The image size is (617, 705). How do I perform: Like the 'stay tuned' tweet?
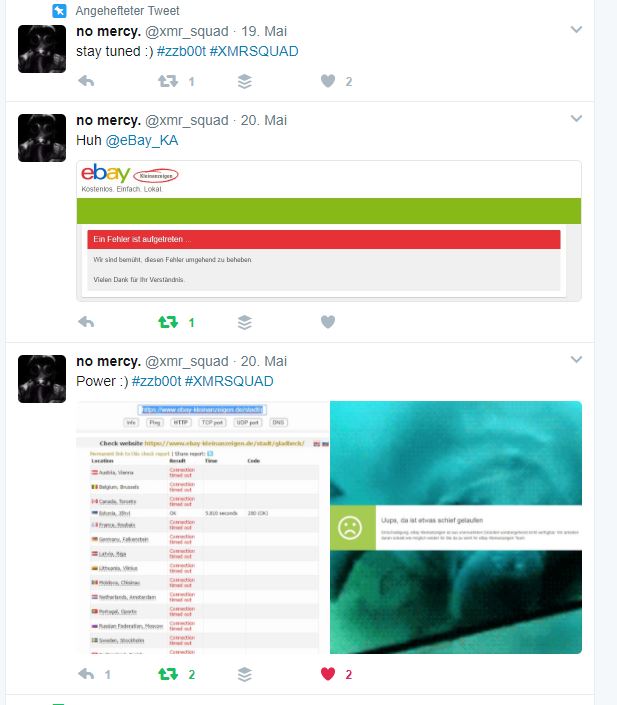(x=328, y=81)
